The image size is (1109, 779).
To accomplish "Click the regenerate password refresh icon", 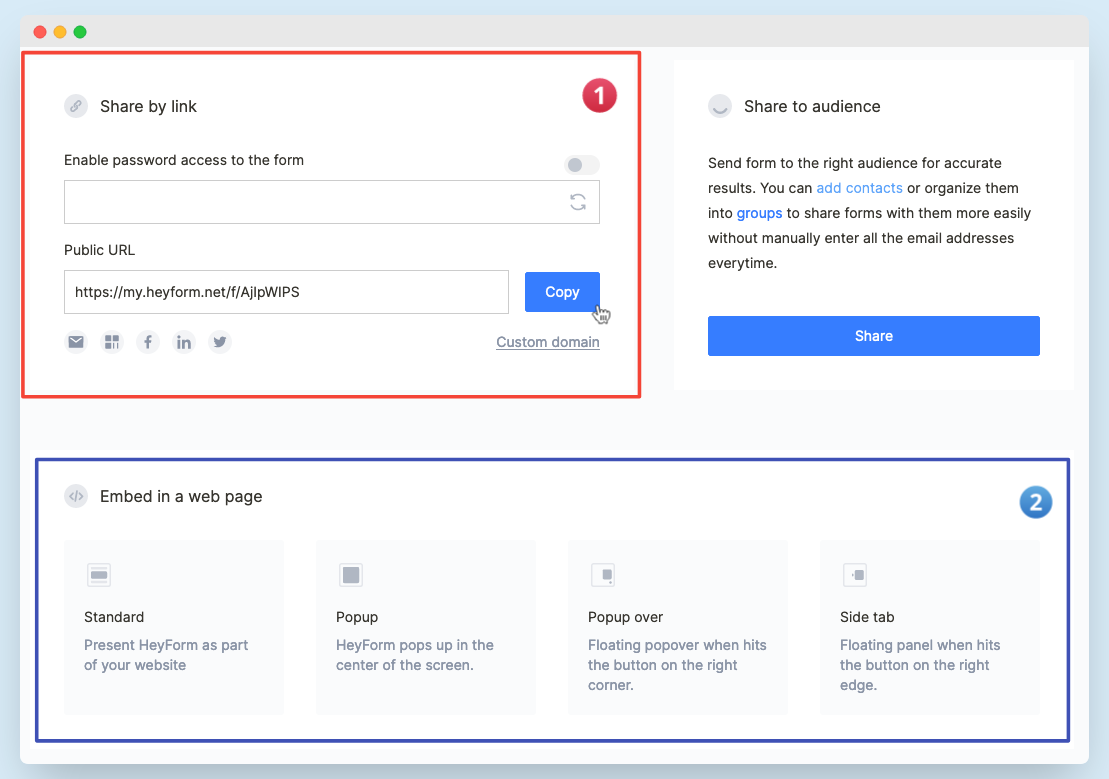I will (x=578, y=202).
